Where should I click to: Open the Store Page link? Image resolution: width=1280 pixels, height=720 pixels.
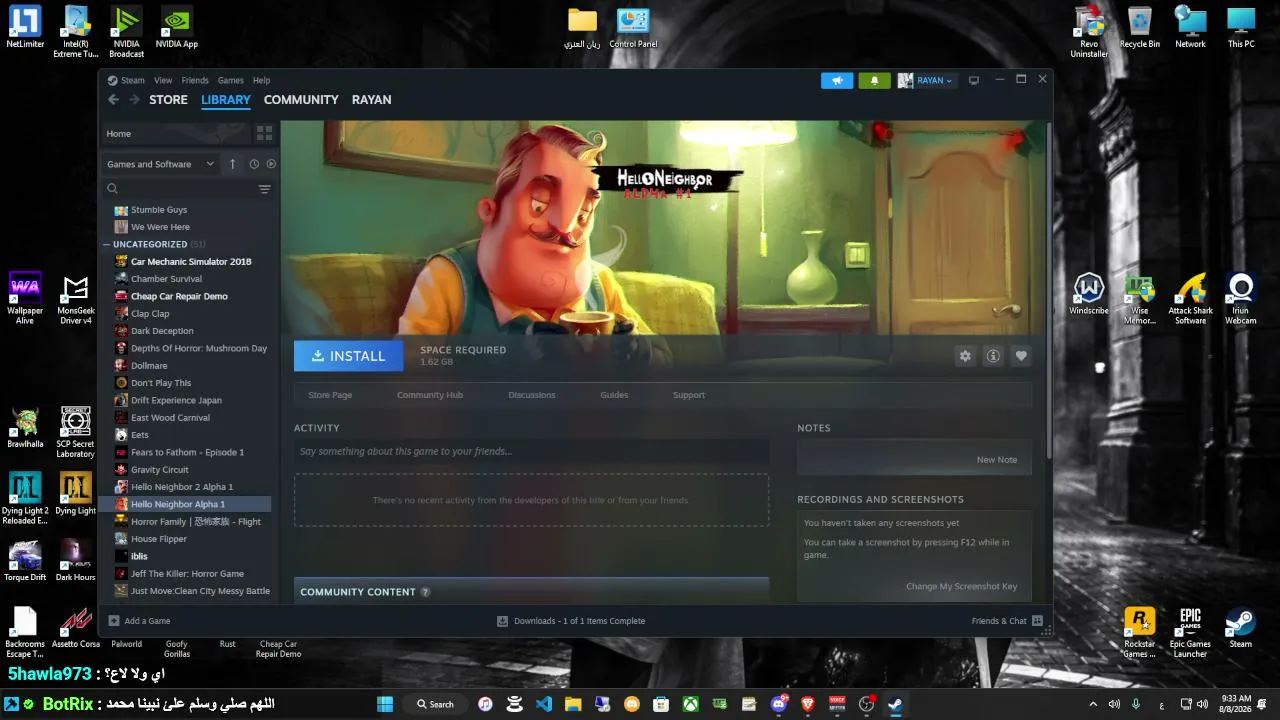330,395
